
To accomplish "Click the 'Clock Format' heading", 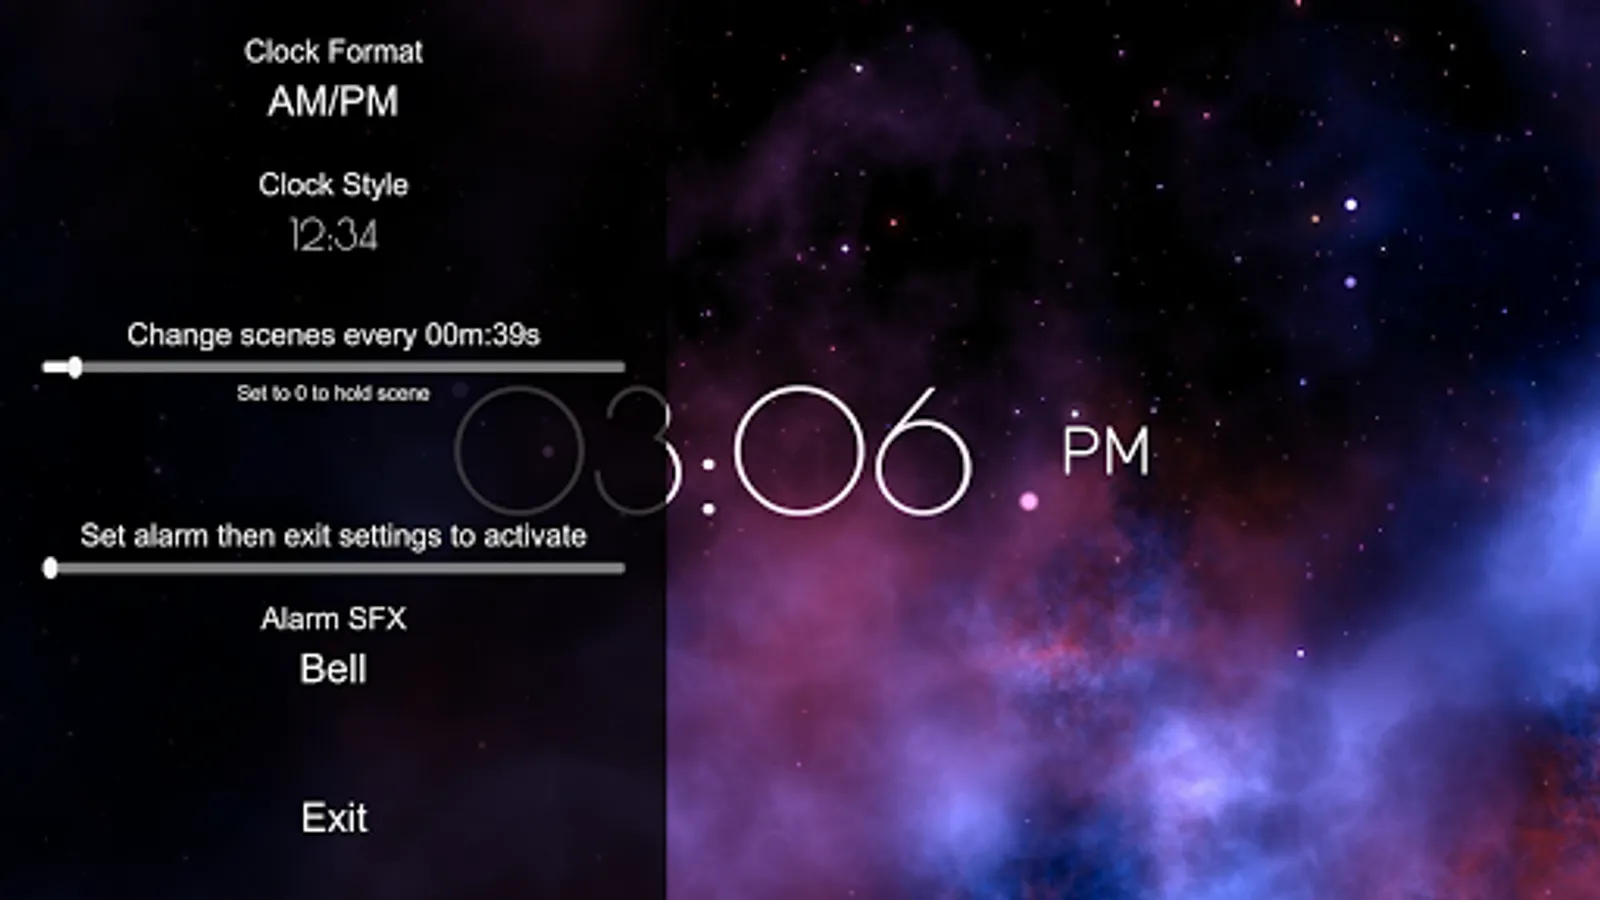I will point(333,51).
